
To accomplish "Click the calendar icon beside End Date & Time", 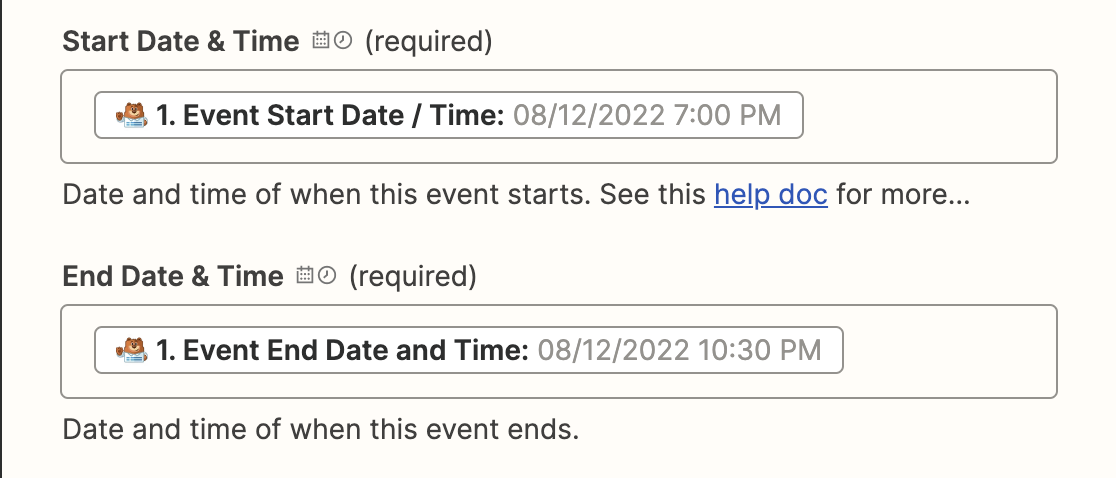I will click(305, 275).
